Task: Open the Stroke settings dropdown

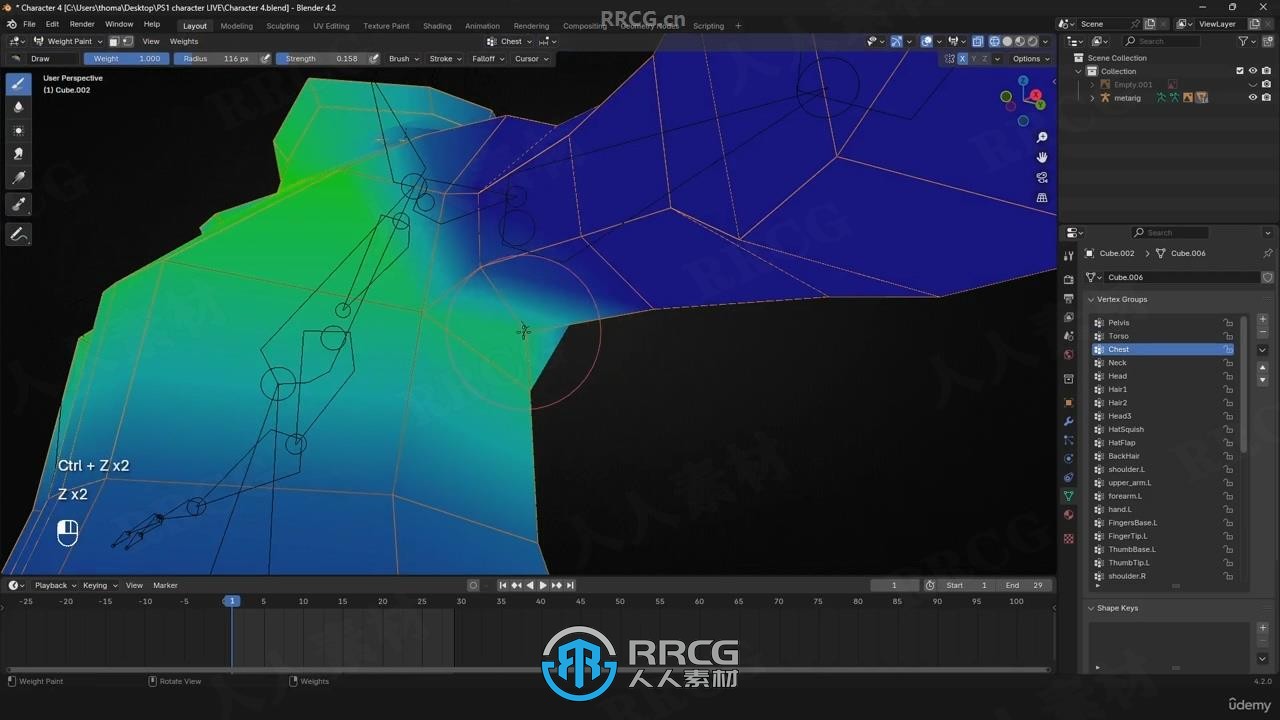Action: pos(445,59)
